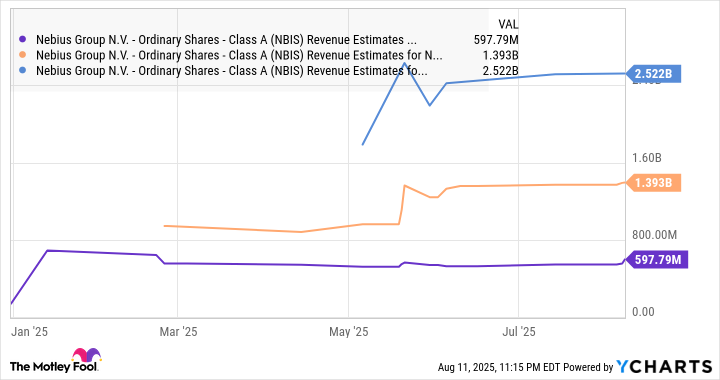This screenshot has width=720, height=380.
Task: Click the Jan '25 axis label
Action: (29, 332)
